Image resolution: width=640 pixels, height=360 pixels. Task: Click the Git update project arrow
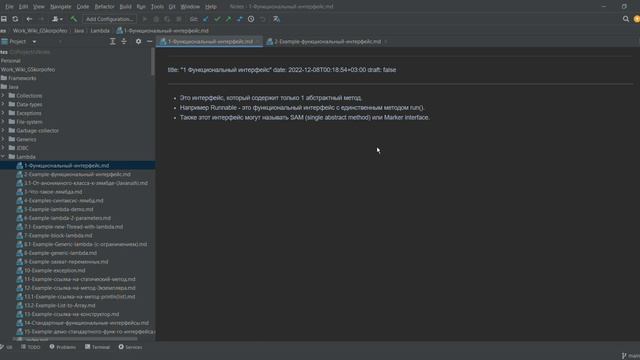[206, 19]
